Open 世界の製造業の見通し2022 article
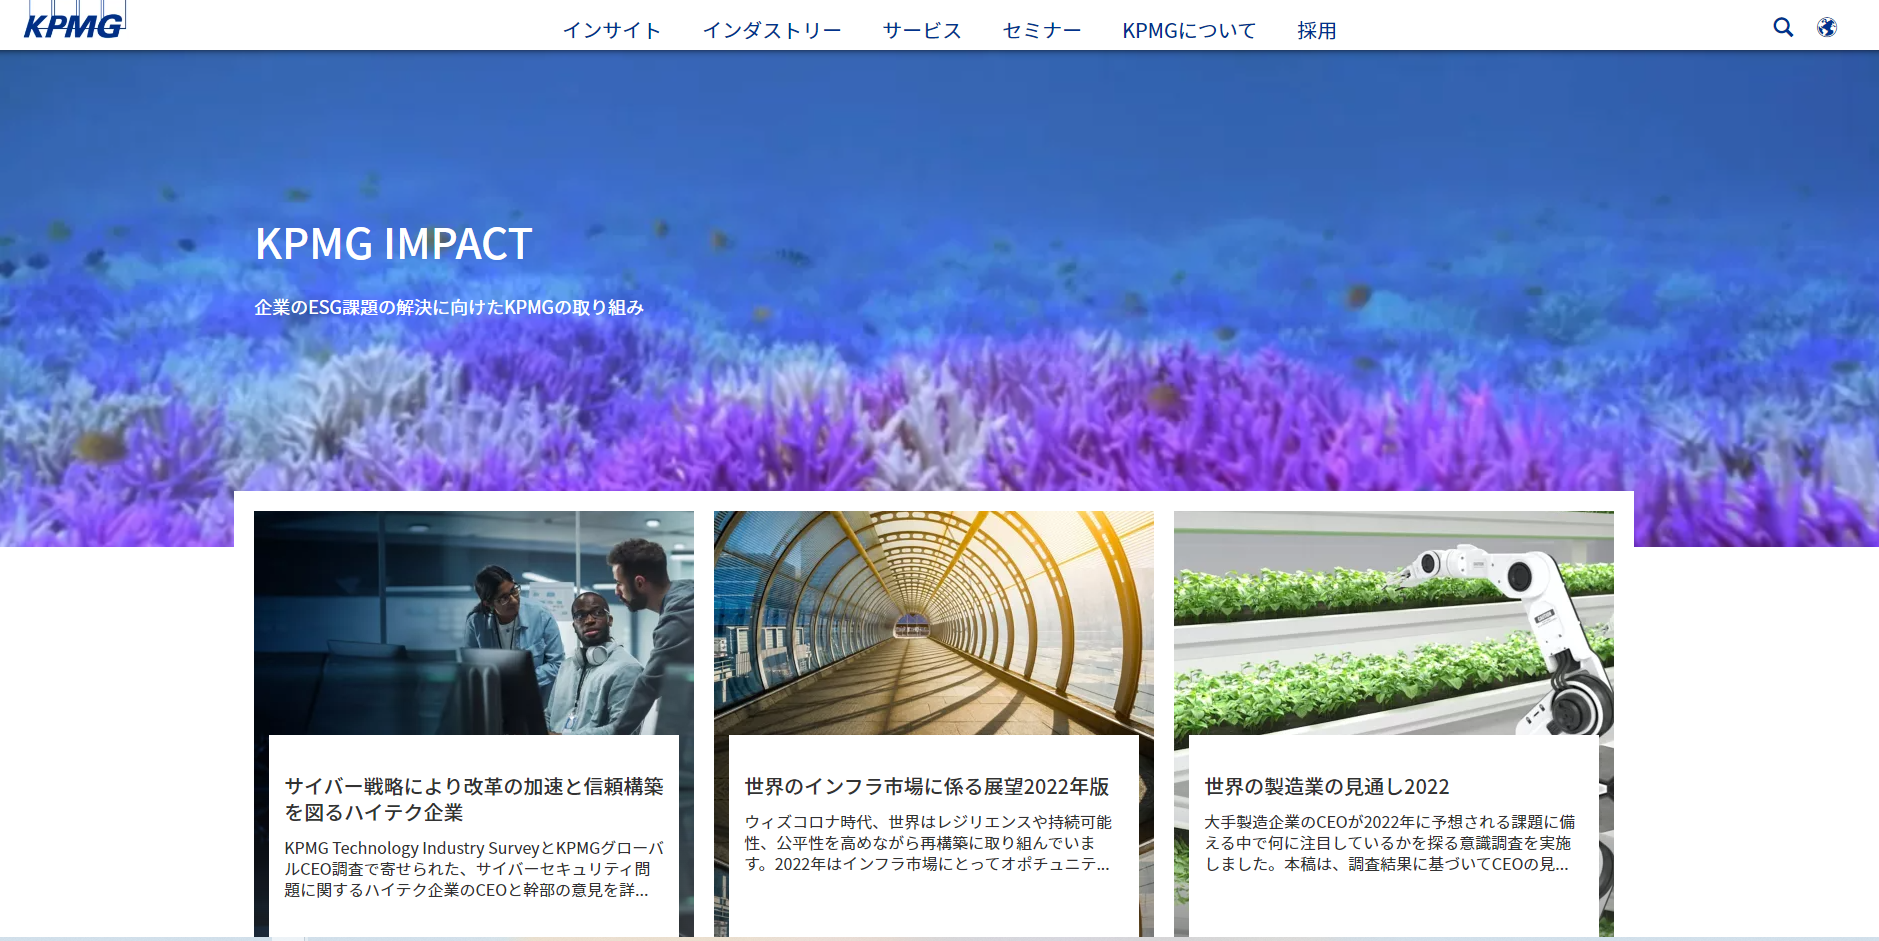Image resolution: width=1879 pixels, height=941 pixels. click(1326, 787)
